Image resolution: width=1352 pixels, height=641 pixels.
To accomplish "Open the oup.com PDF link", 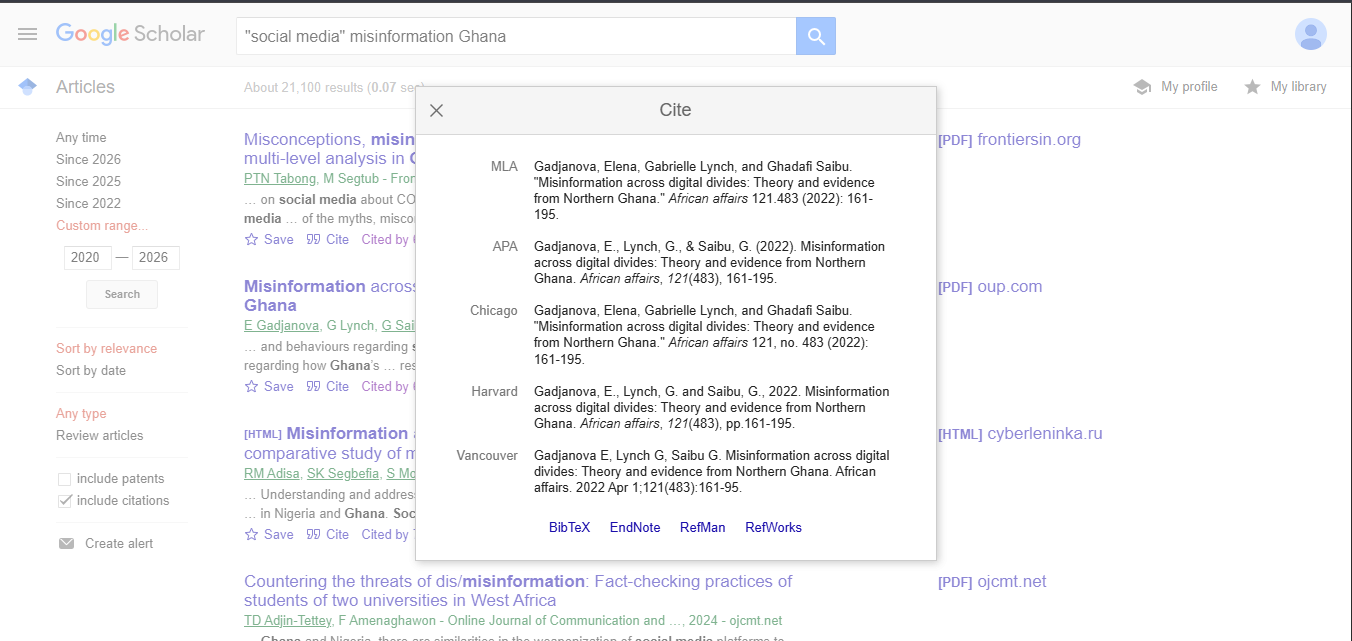I will [990, 287].
